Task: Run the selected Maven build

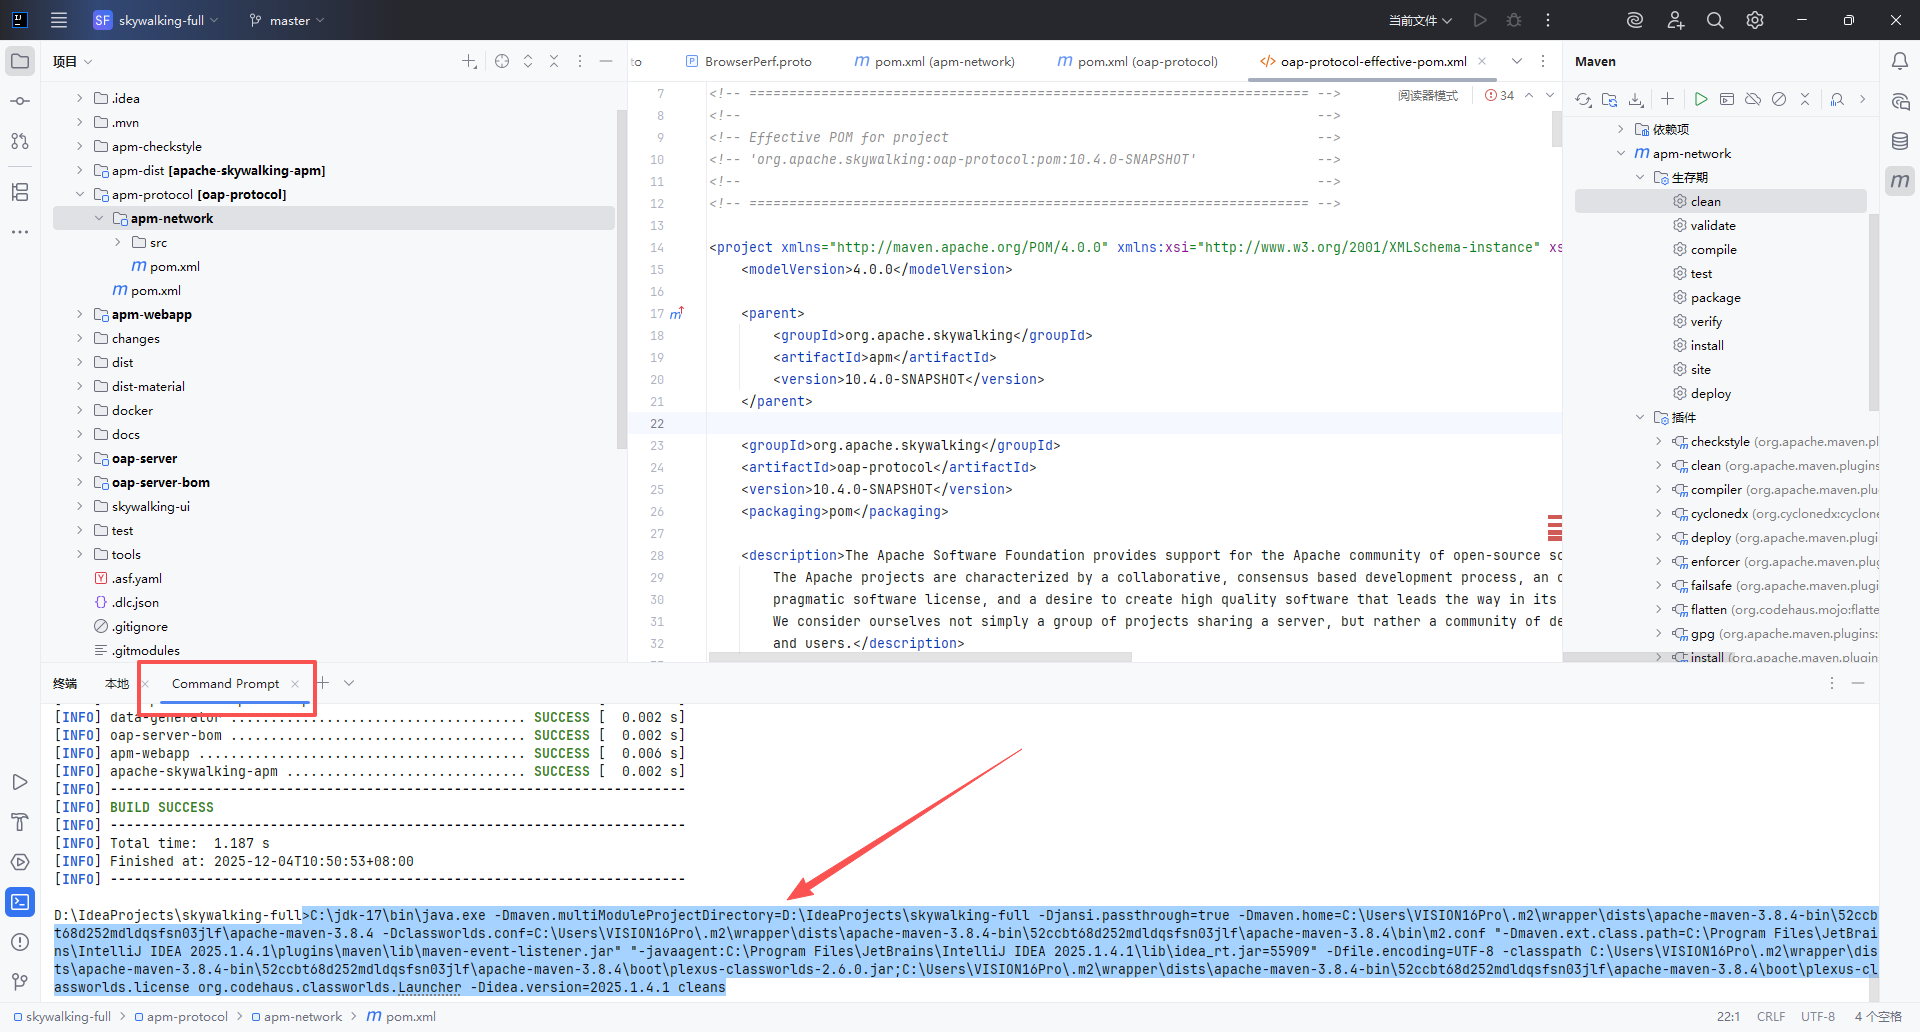Action: click(x=1701, y=99)
